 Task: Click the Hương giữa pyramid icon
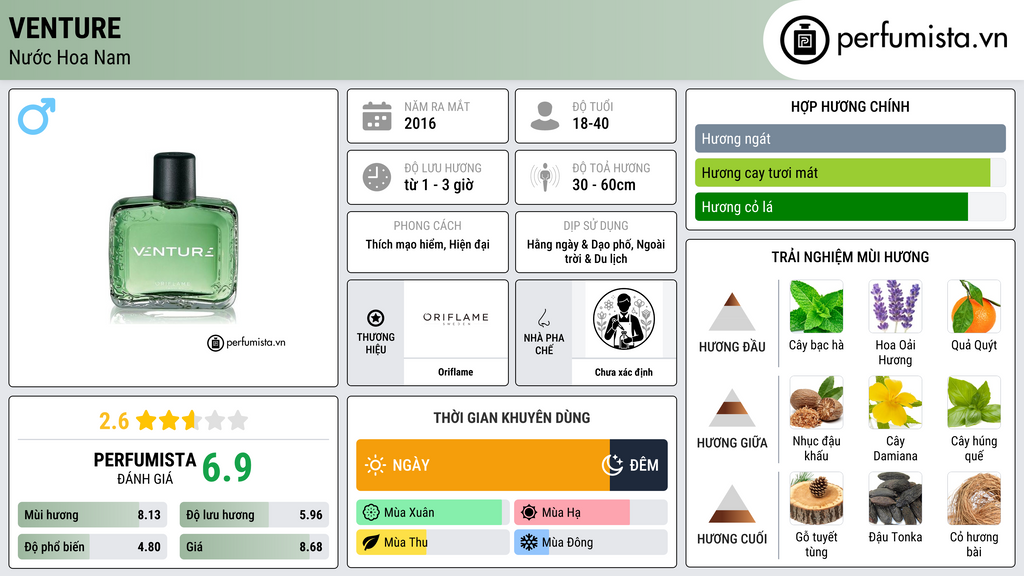click(x=732, y=408)
